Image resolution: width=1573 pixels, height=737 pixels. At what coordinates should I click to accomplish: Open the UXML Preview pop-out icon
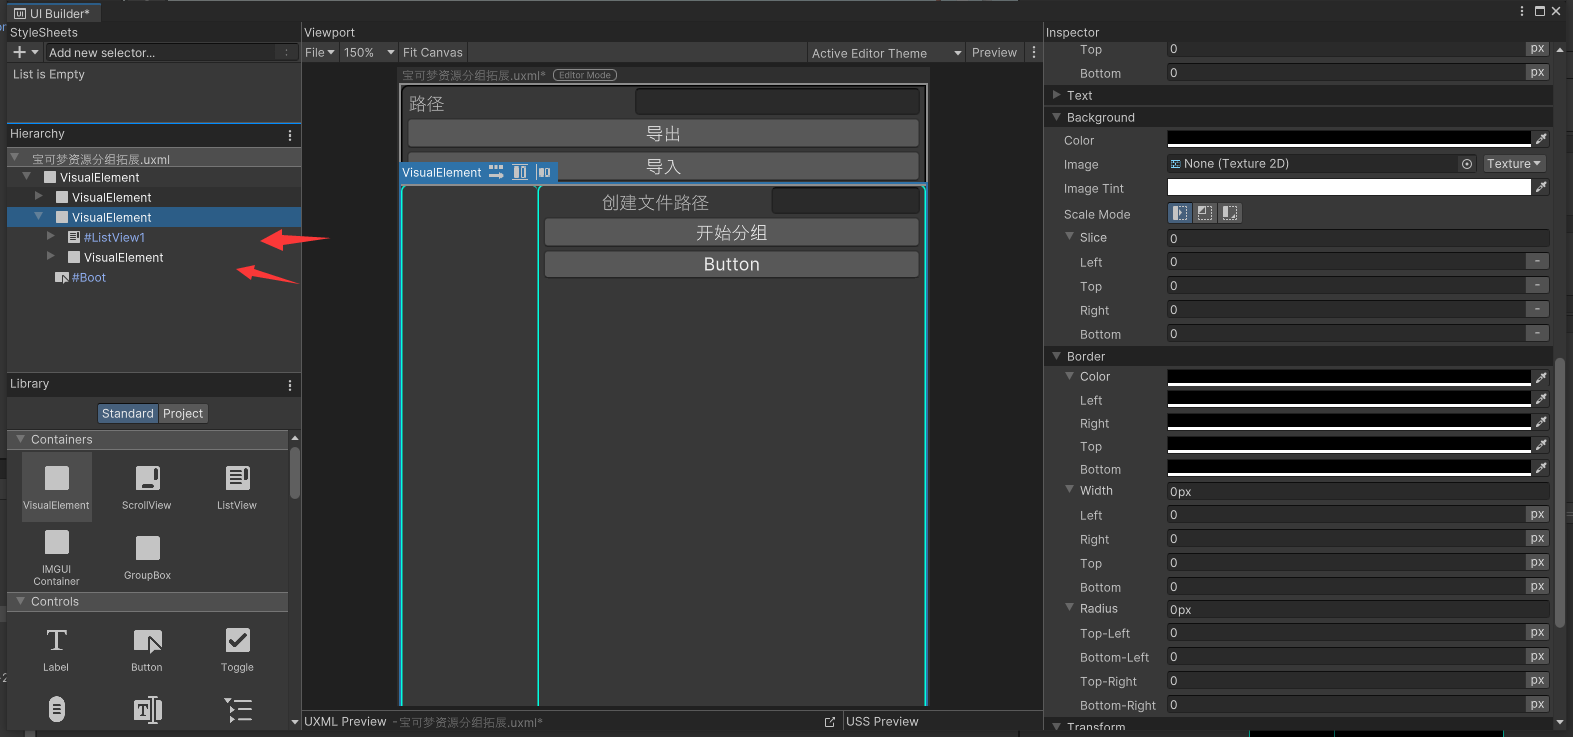point(830,722)
